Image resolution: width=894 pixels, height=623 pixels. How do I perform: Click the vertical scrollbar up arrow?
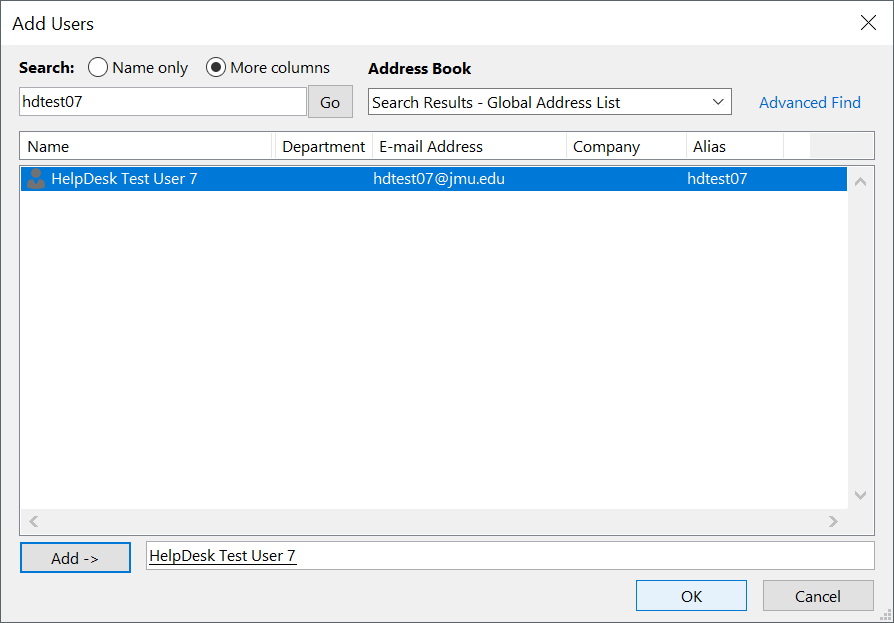[860, 182]
